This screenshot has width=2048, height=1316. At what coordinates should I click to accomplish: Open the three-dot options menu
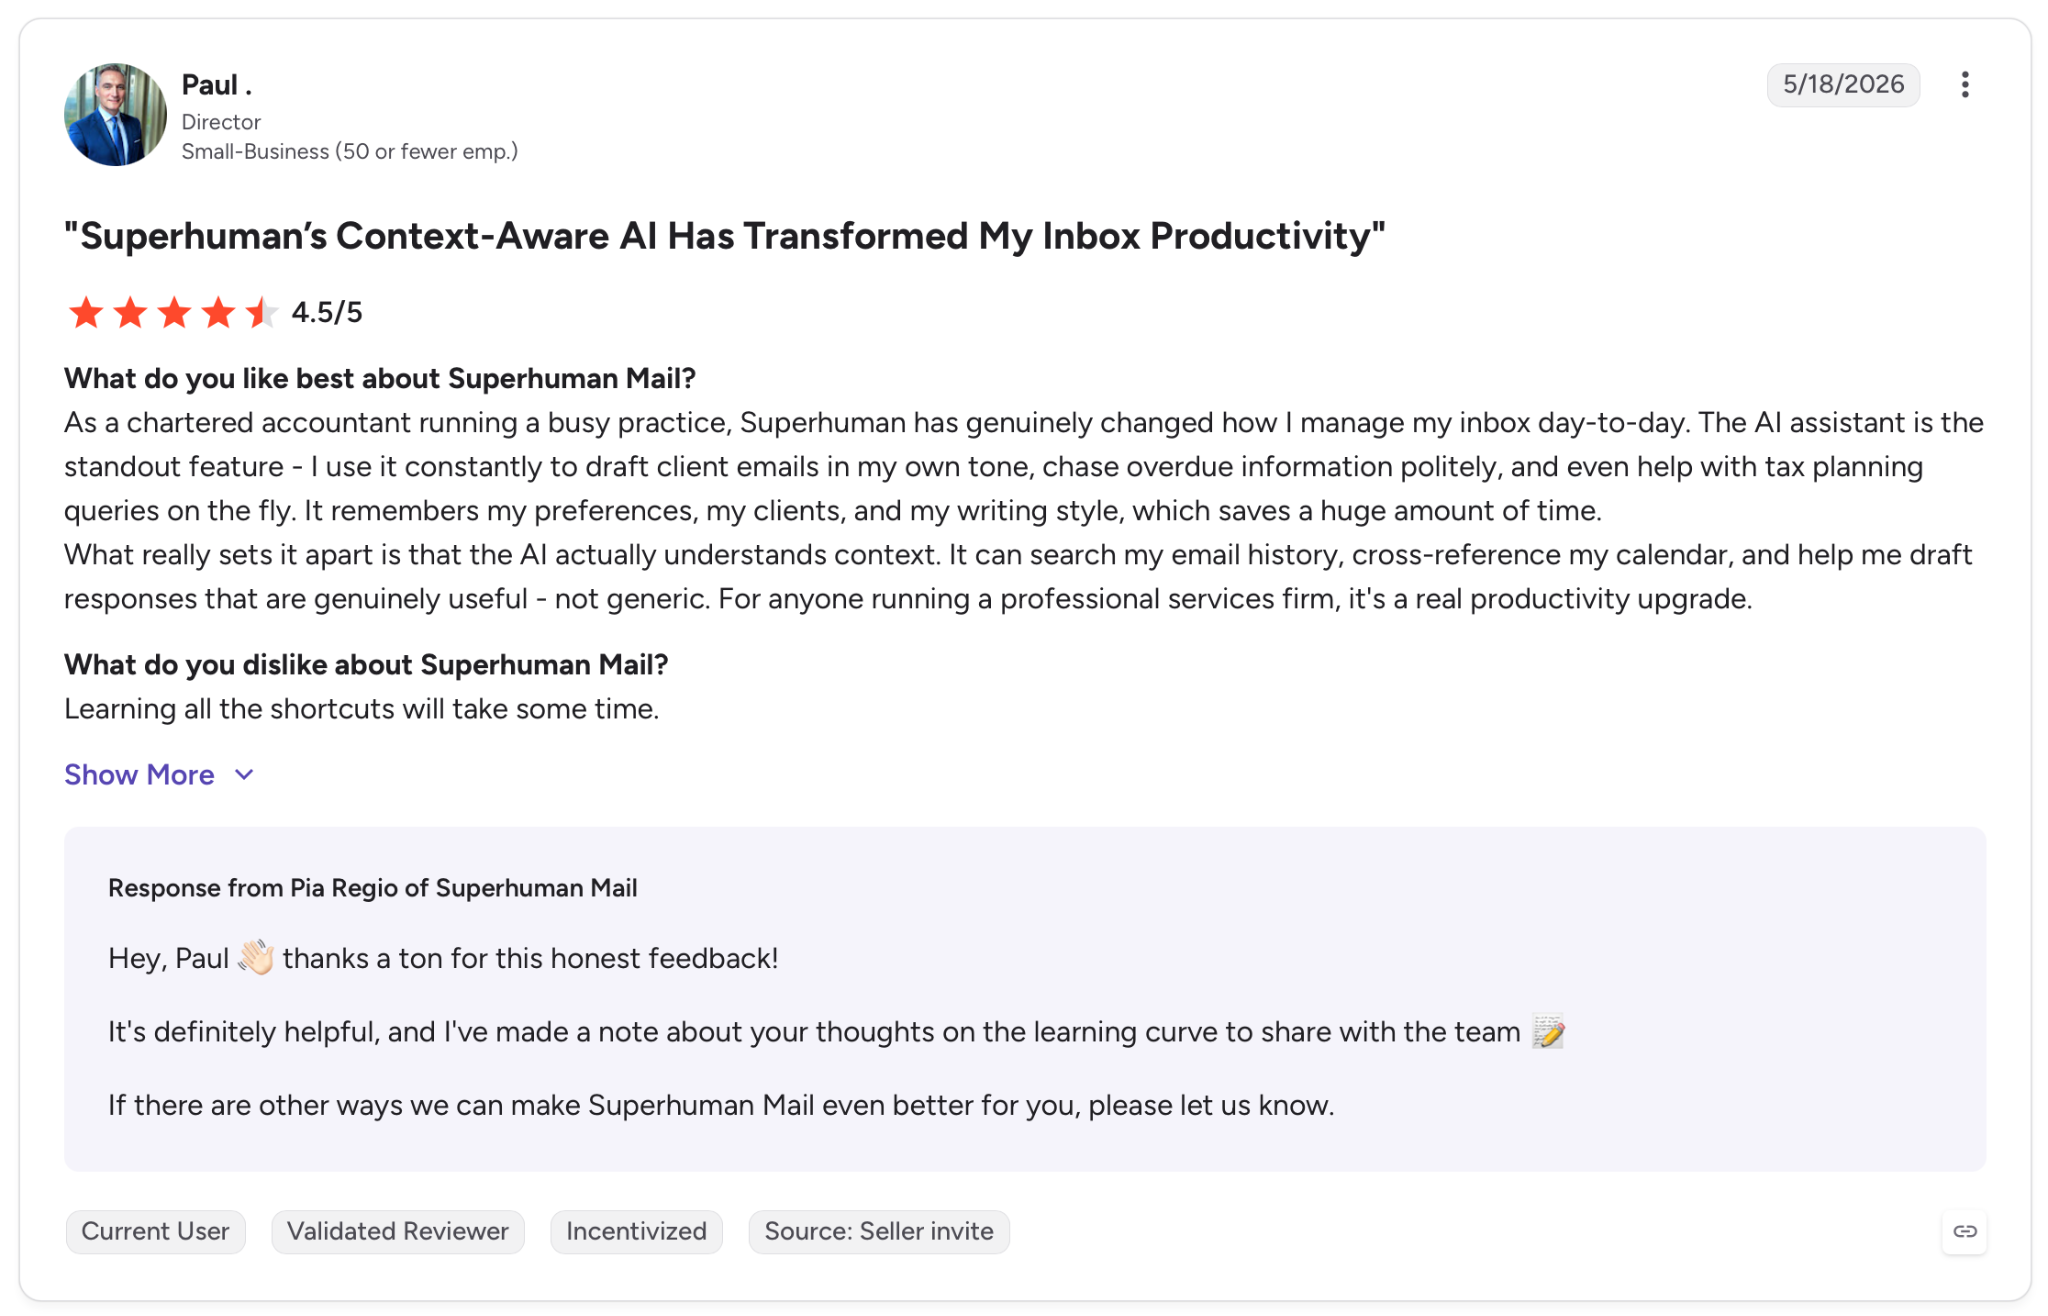pyautogui.click(x=1964, y=85)
